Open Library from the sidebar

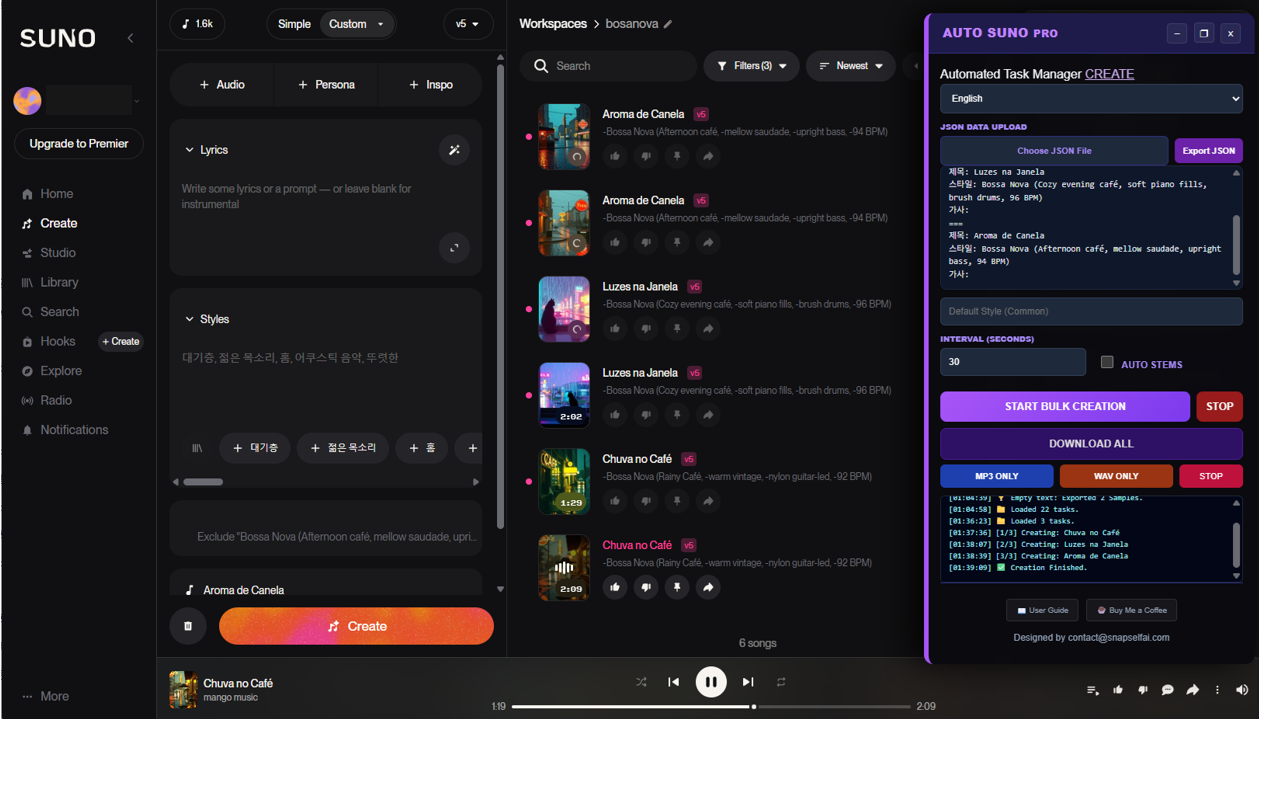(x=50, y=282)
